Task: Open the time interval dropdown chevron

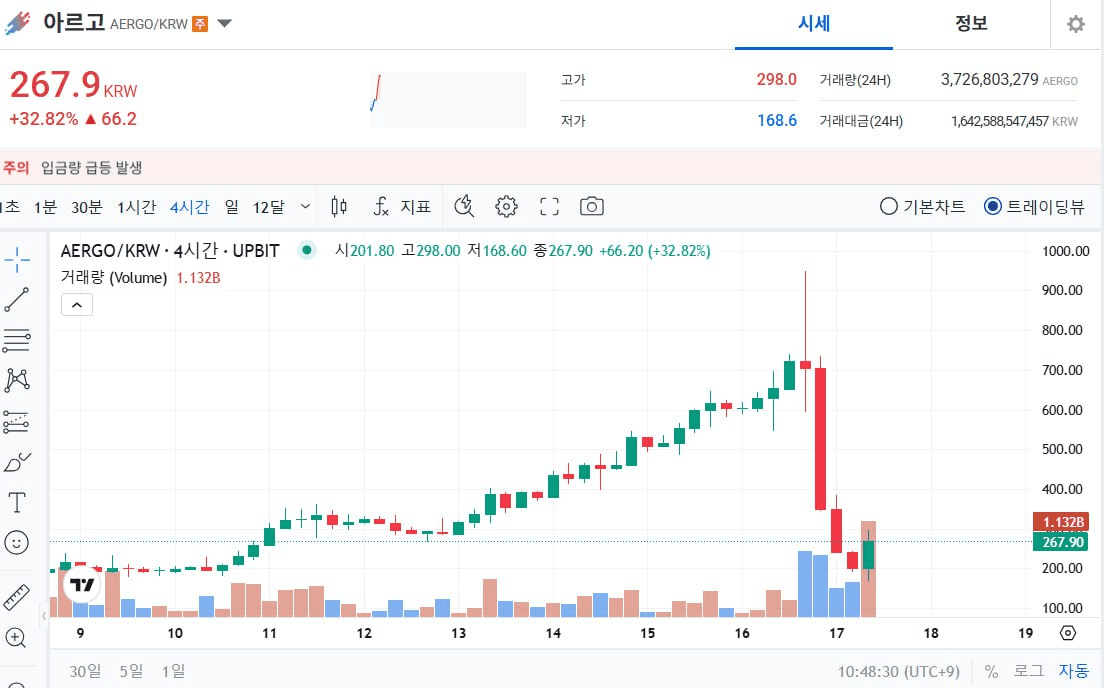Action: point(306,207)
